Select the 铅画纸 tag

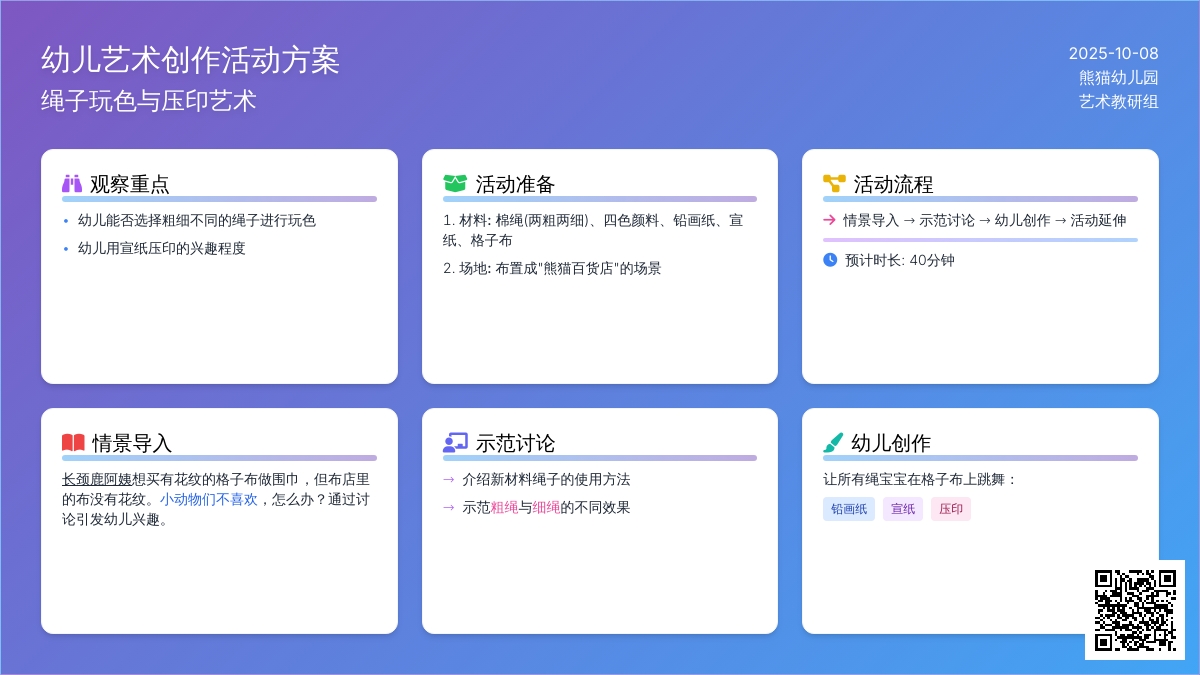click(849, 509)
